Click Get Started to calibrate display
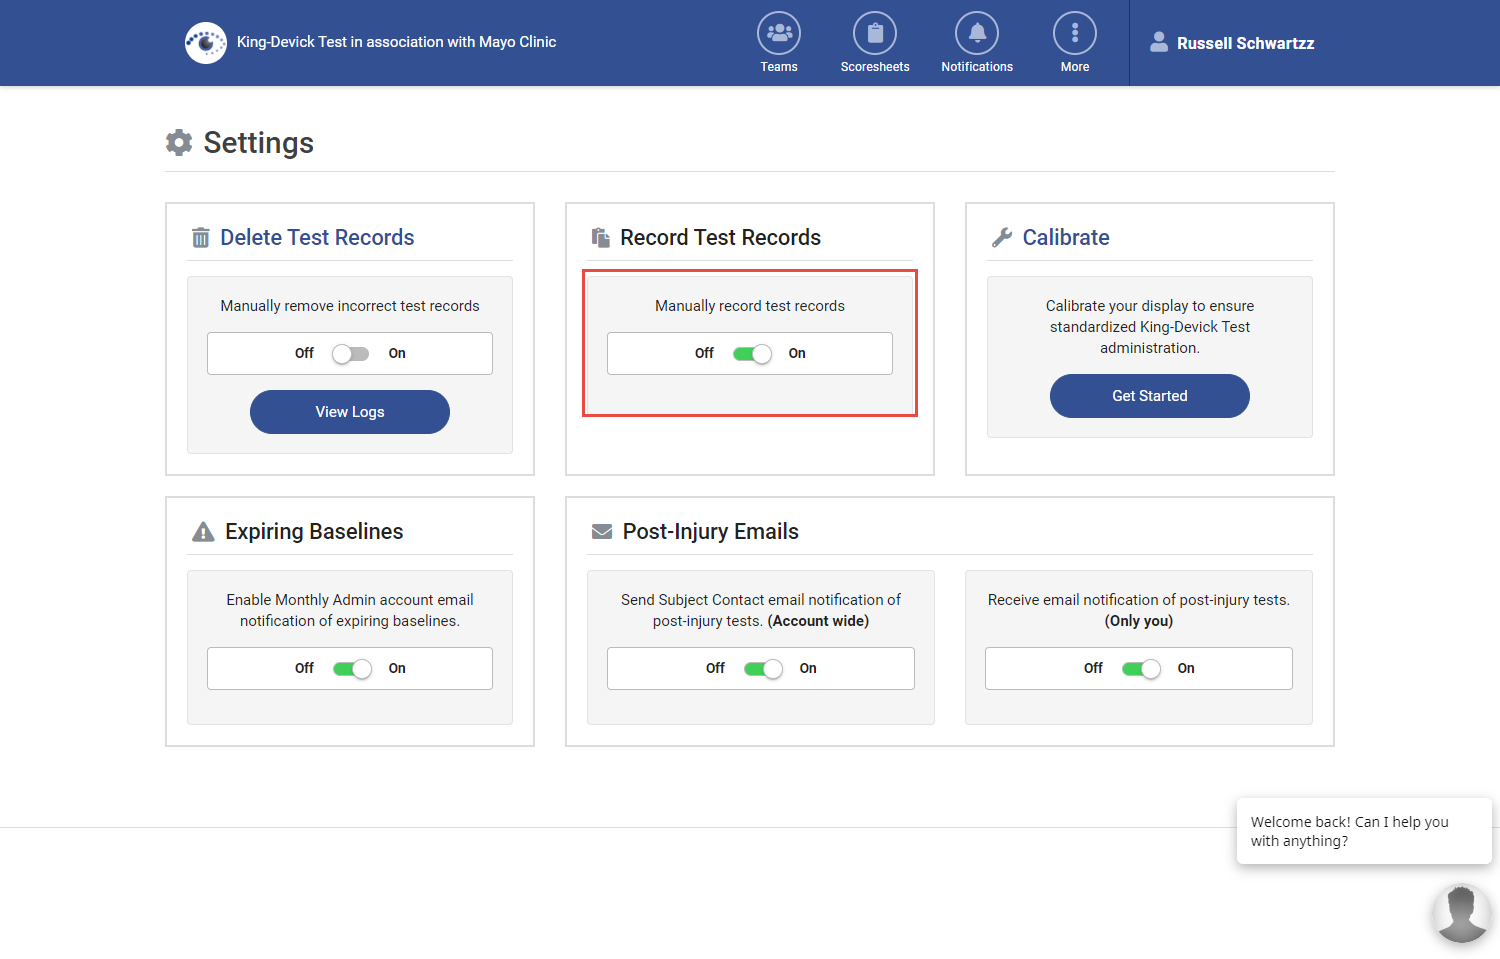The width and height of the screenshot is (1500, 959). [x=1149, y=396]
